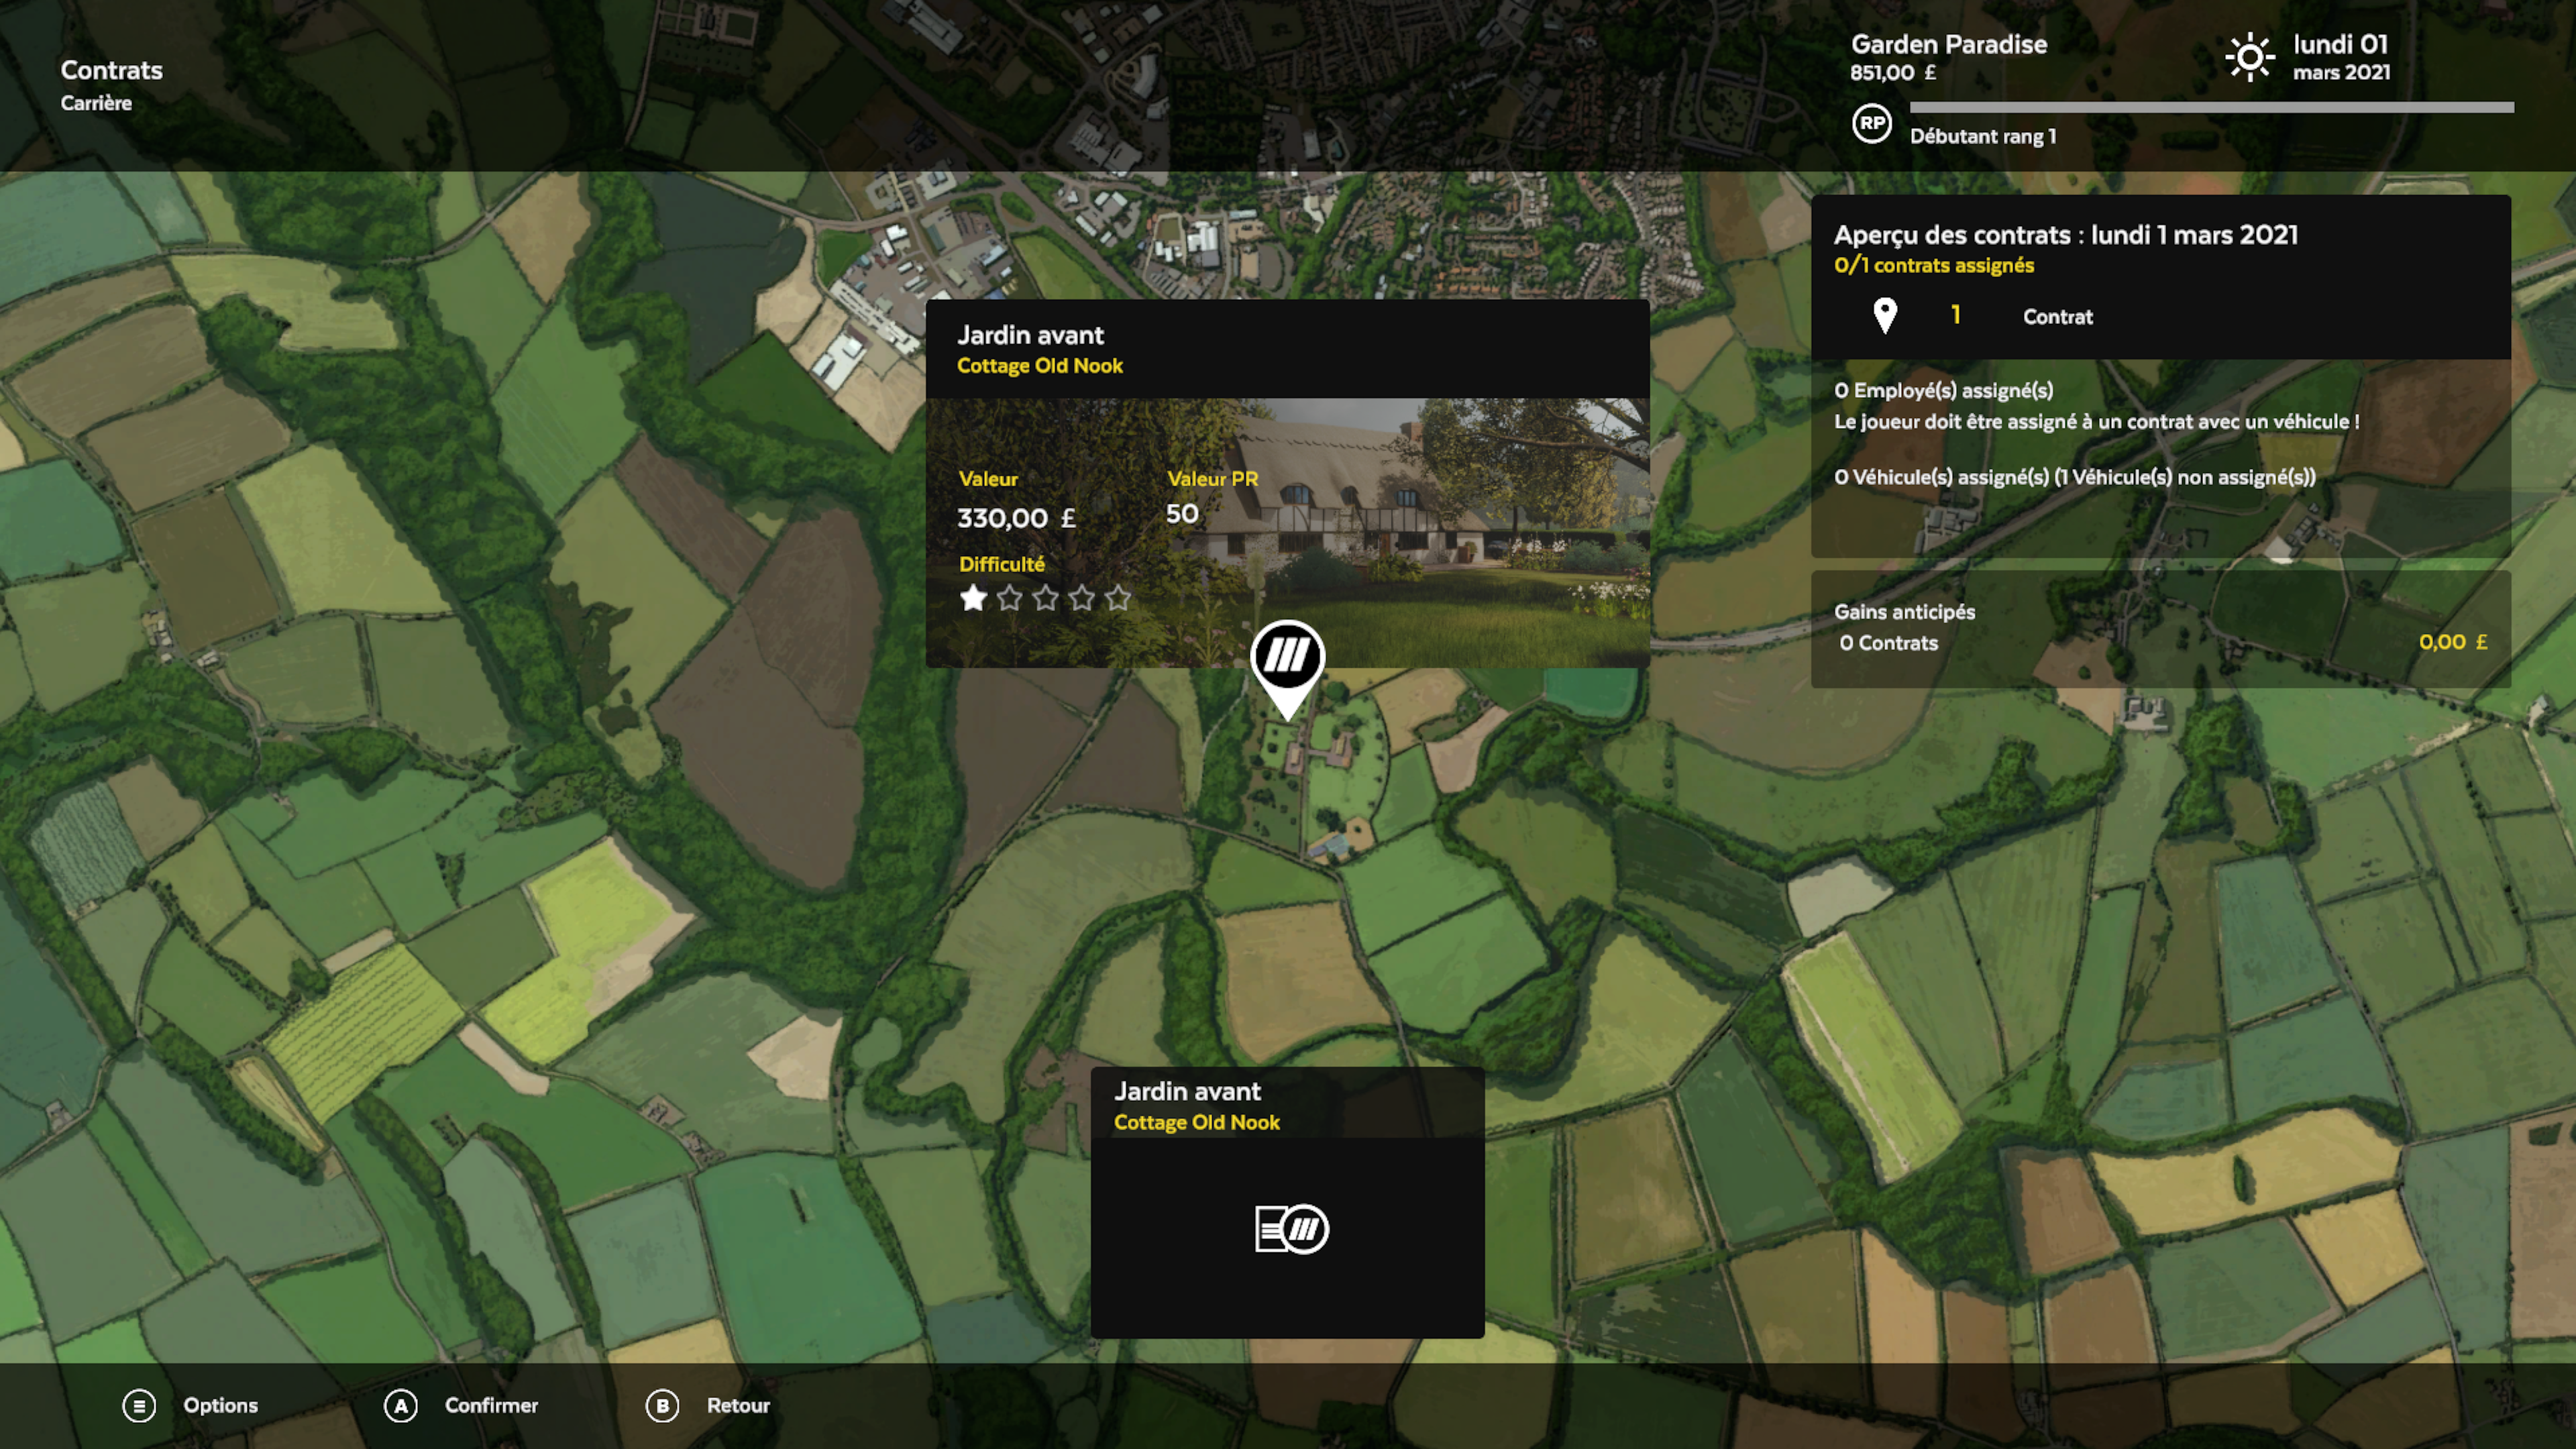Click '0 Employé(s) assigné(s)' line
2576x1449 pixels.
pos(1943,391)
